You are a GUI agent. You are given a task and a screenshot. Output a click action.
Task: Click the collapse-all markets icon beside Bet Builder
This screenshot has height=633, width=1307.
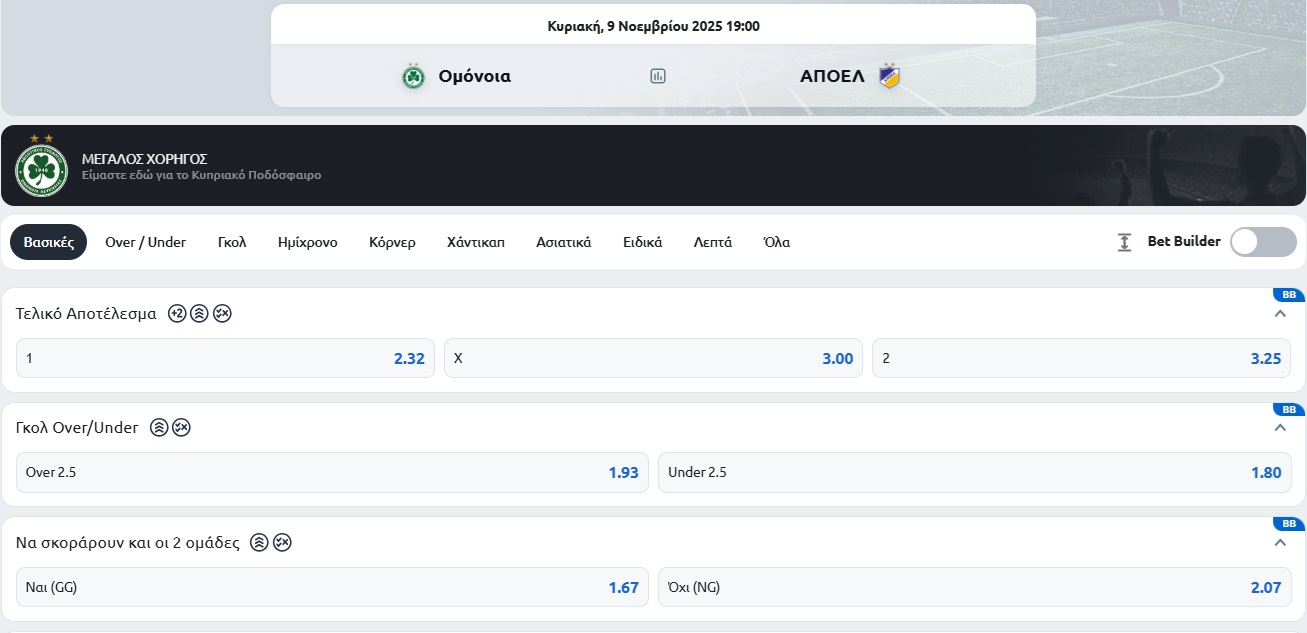pyautogui.click(x=1125, y=242)
